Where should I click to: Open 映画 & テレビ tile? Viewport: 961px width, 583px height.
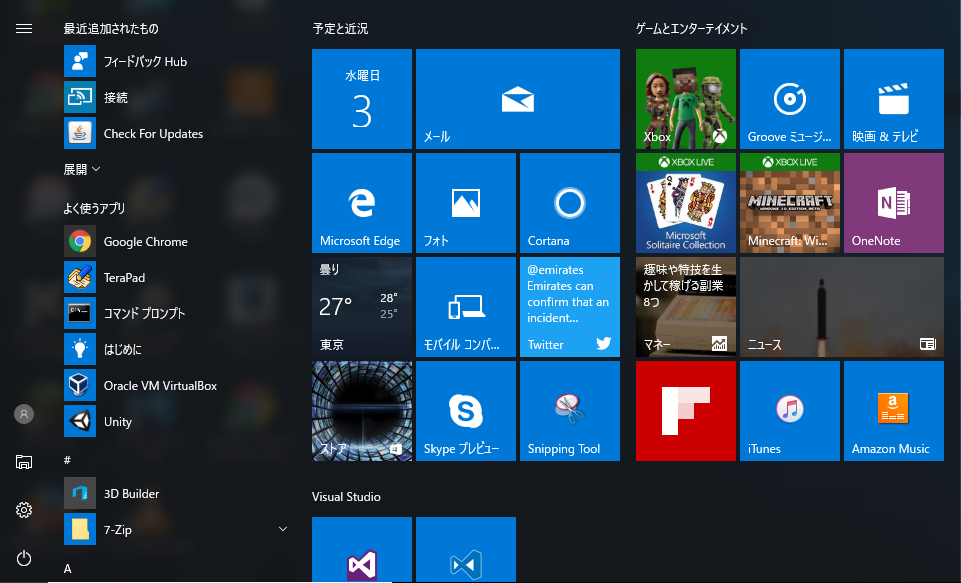click(x=894, y=99)
